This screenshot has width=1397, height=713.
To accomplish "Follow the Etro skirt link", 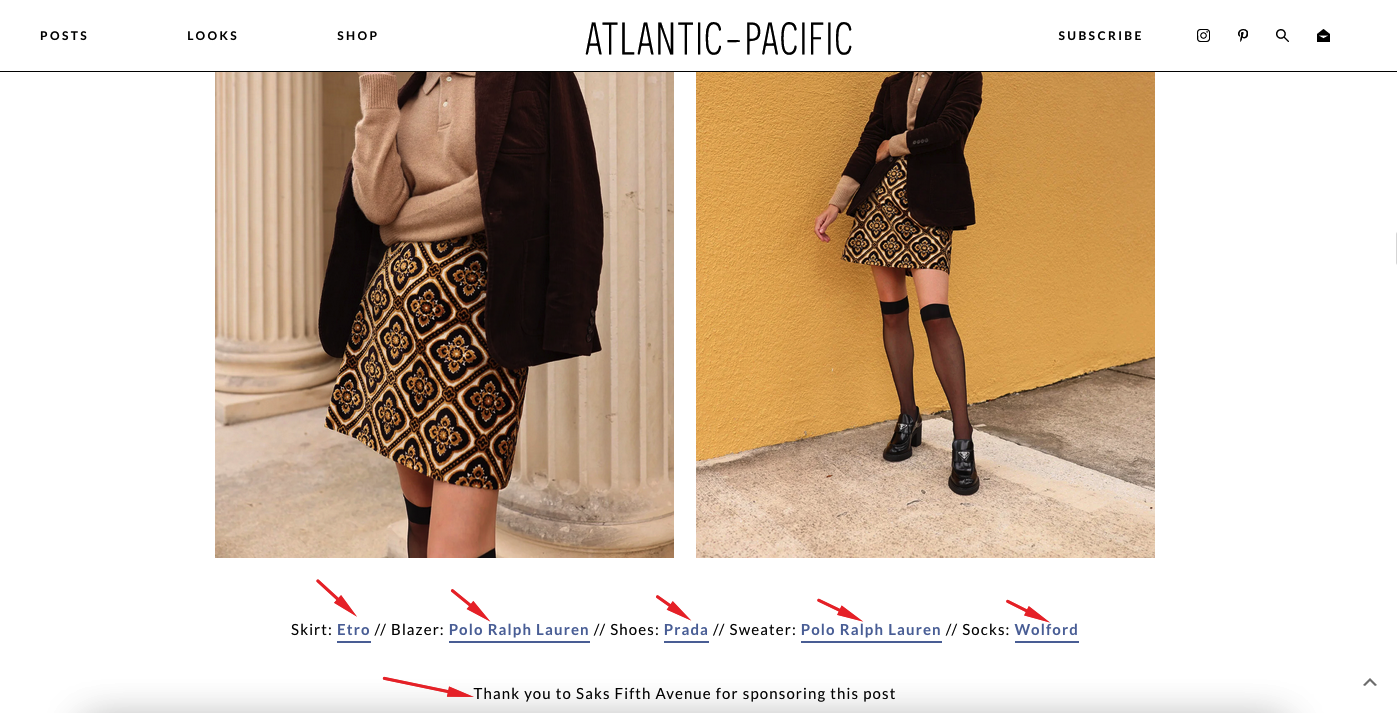I will pos(354,630).
